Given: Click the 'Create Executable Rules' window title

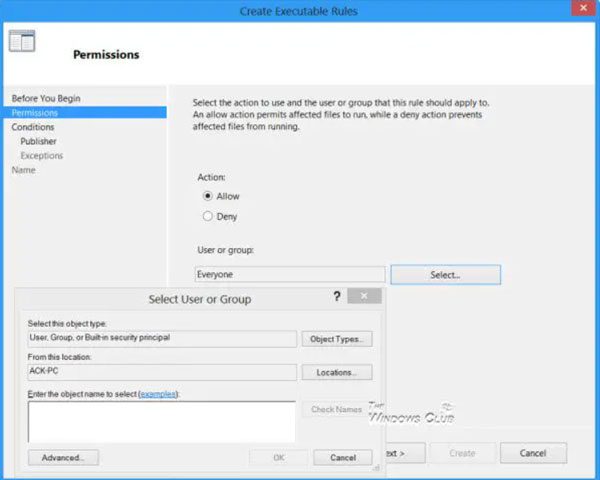Looking at the screenshot, I should tap(298, 11).
